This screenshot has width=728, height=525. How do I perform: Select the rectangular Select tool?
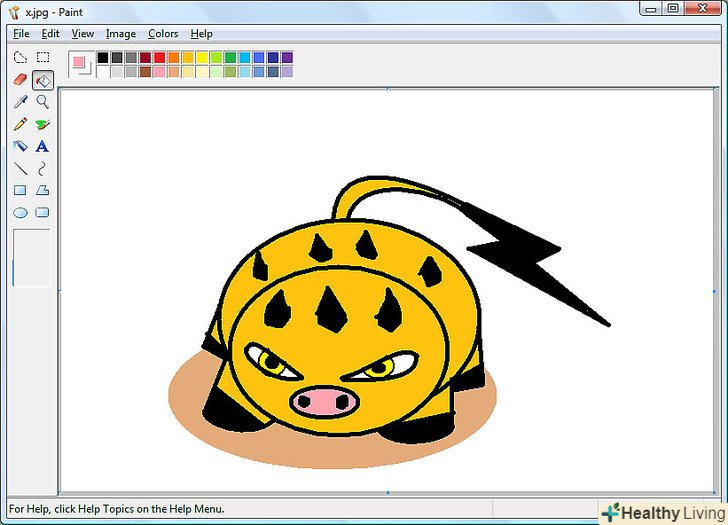43,57
